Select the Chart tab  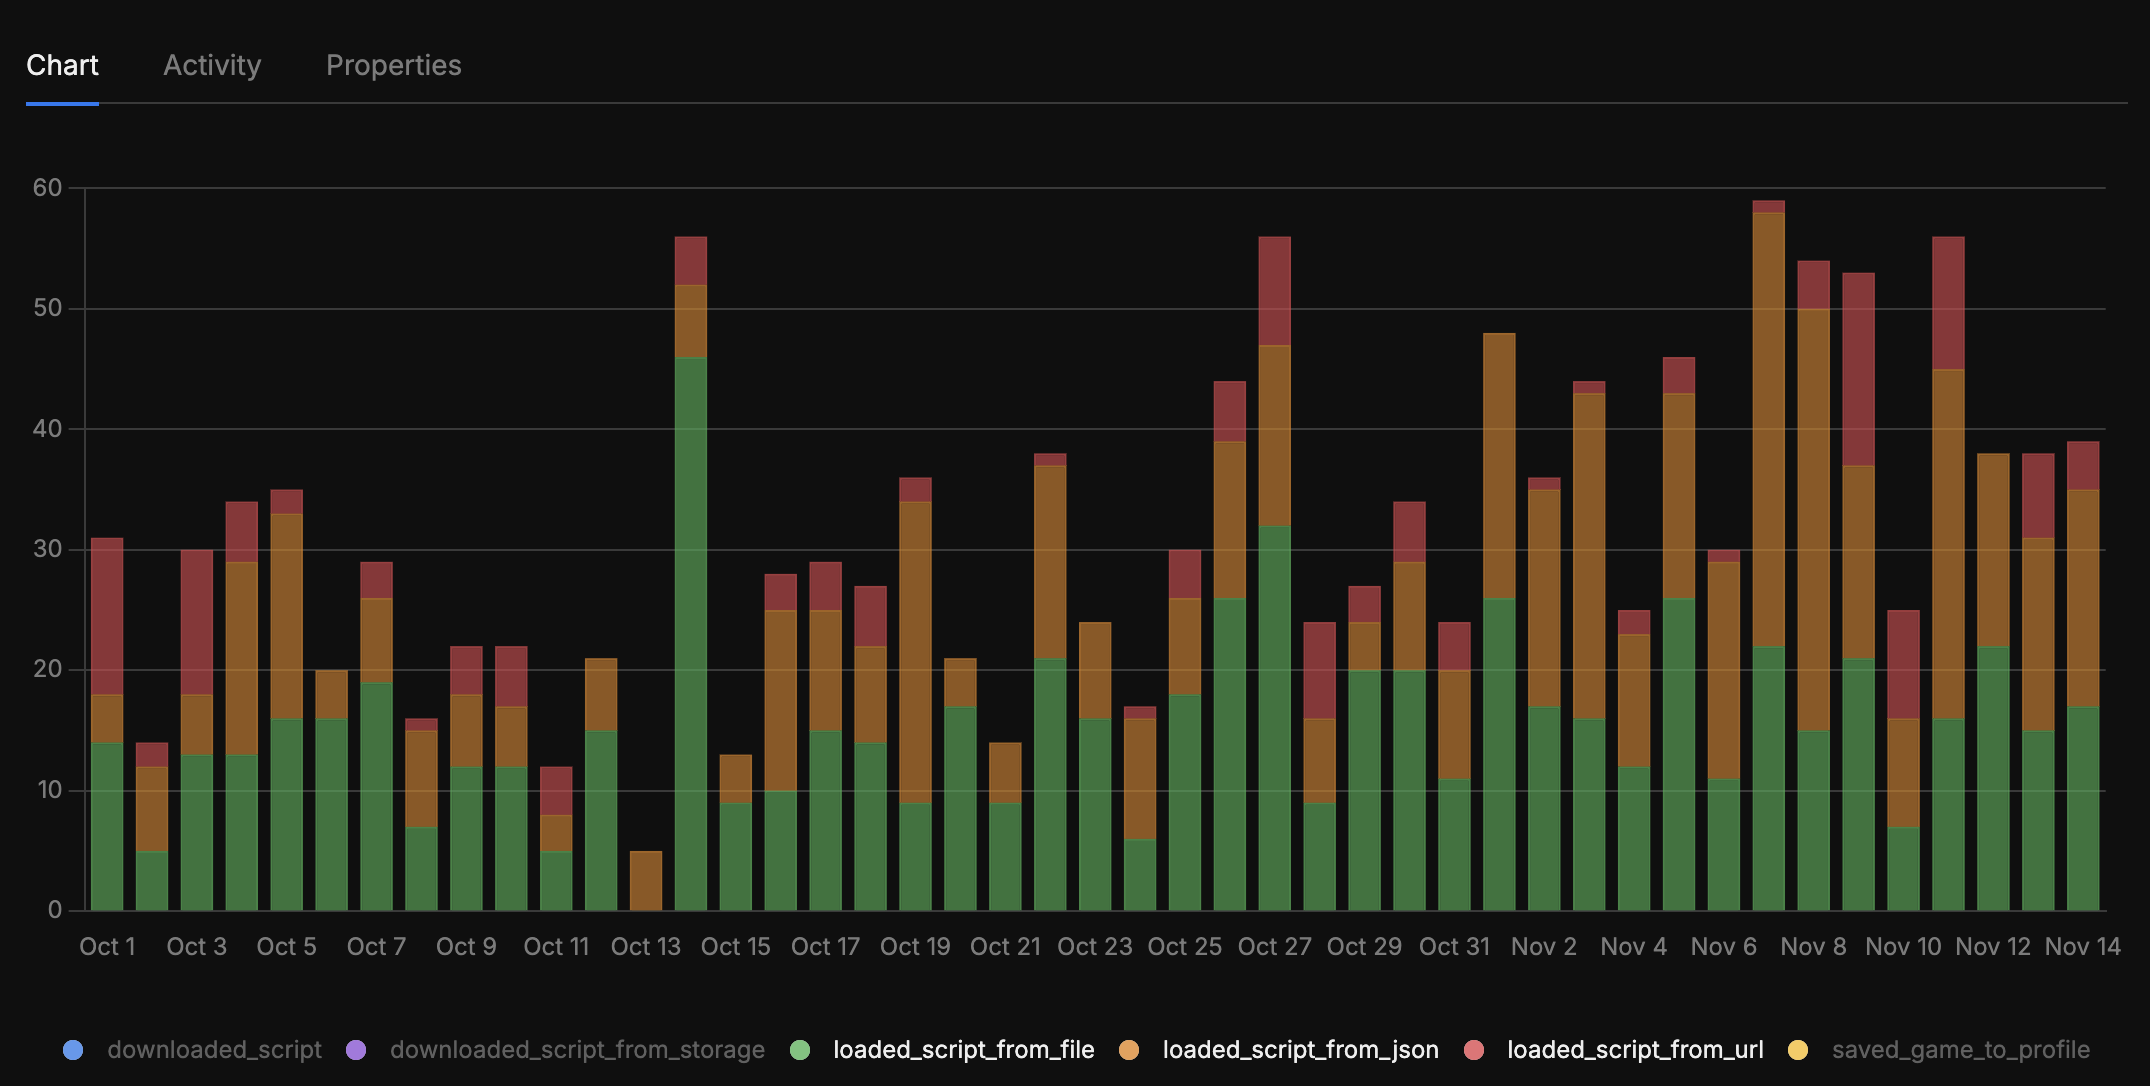click(x=62, y=66)
